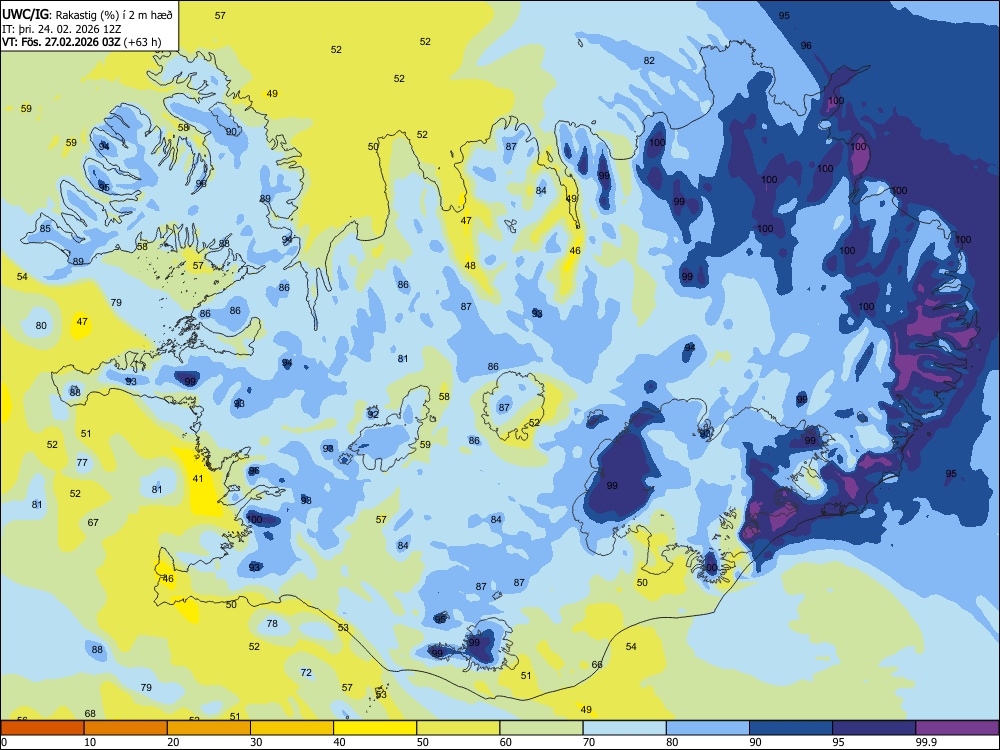The image size is (1000, 750).
Task: Click the 'IT: þri. 24. 02. 2026 12Z' line
Action: (x=61, y=29)
